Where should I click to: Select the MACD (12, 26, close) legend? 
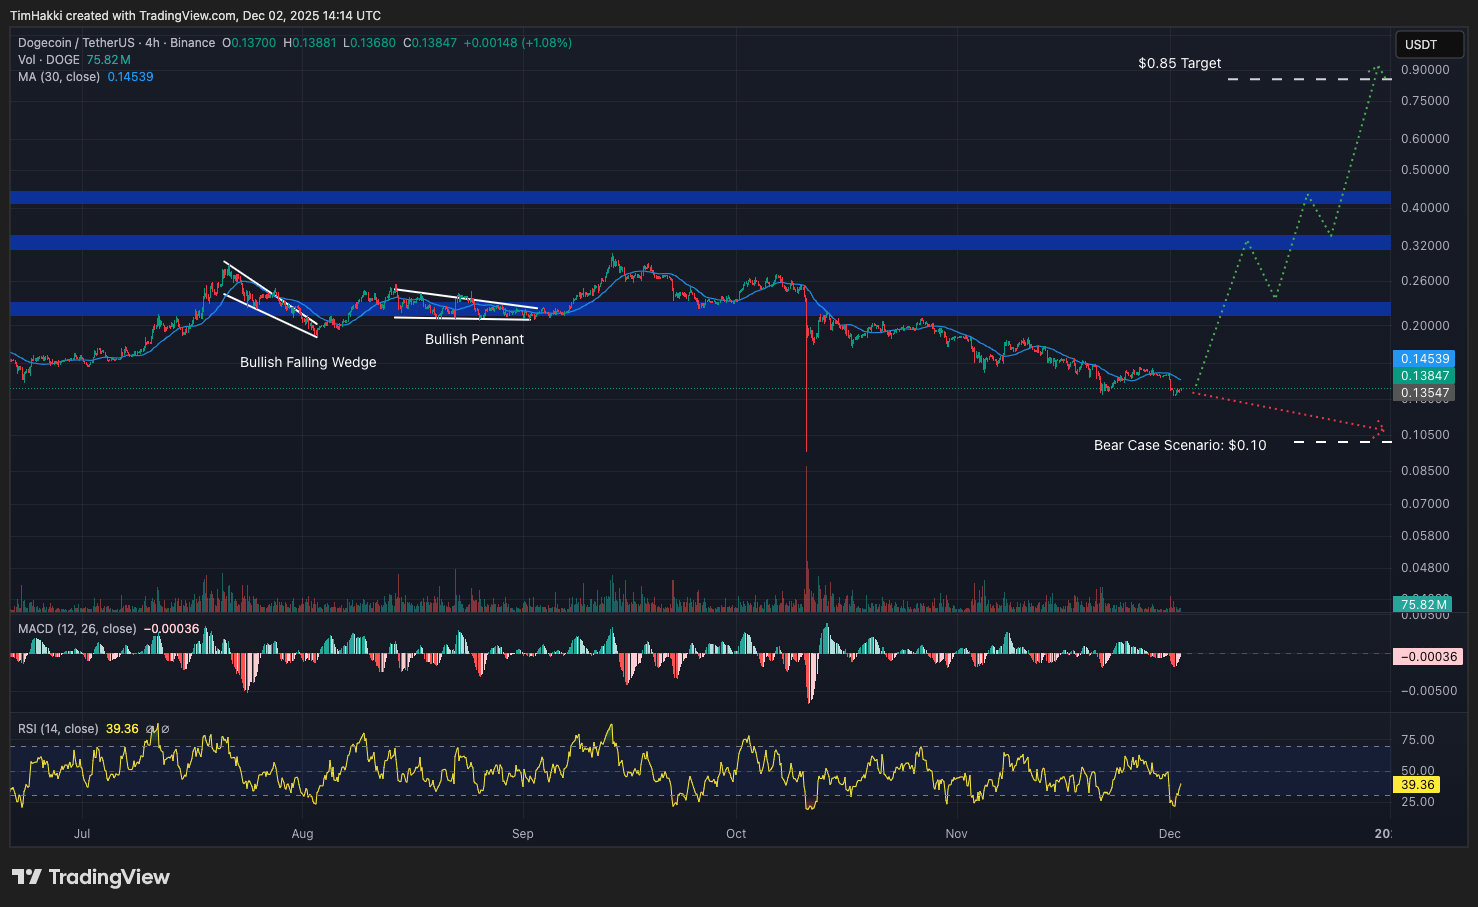tap(77, 629)
